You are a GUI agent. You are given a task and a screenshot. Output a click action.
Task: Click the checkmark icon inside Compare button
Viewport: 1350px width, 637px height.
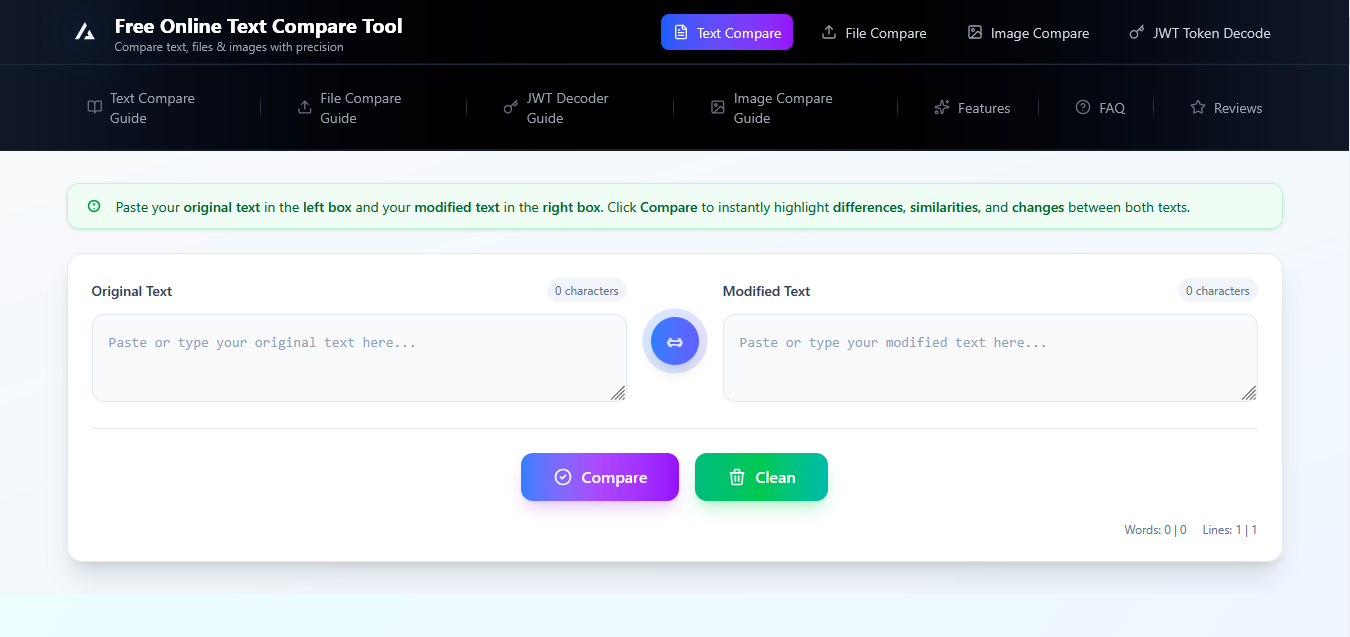(563, 477)
